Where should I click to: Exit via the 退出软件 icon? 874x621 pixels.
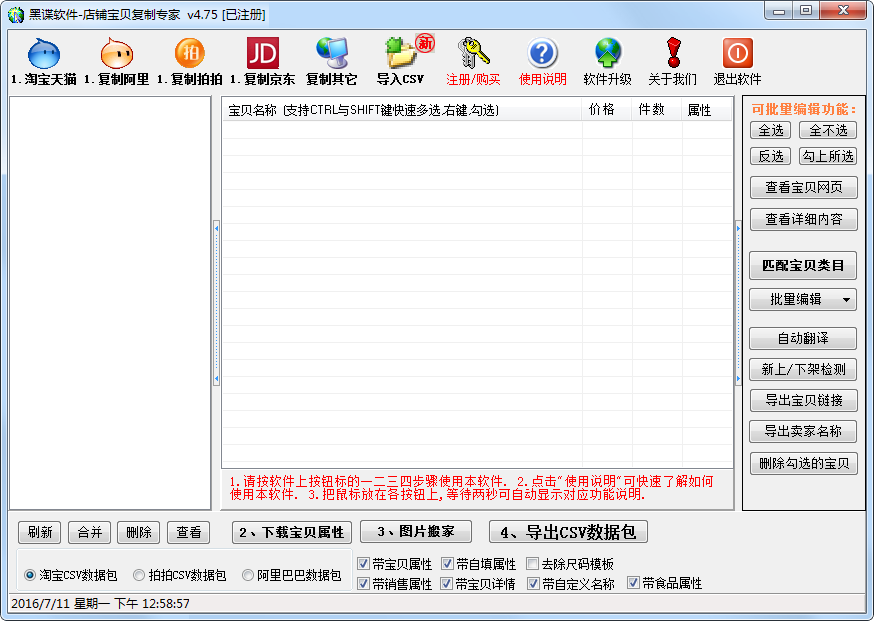tap(737, 53)
